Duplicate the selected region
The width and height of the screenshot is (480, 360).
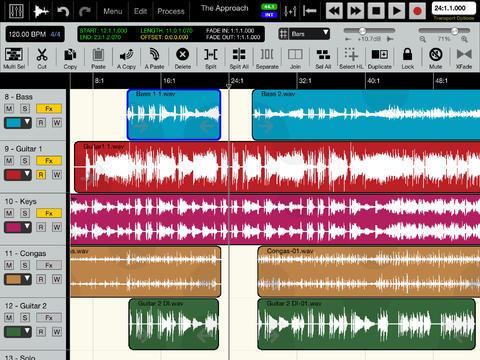point(380,58)
